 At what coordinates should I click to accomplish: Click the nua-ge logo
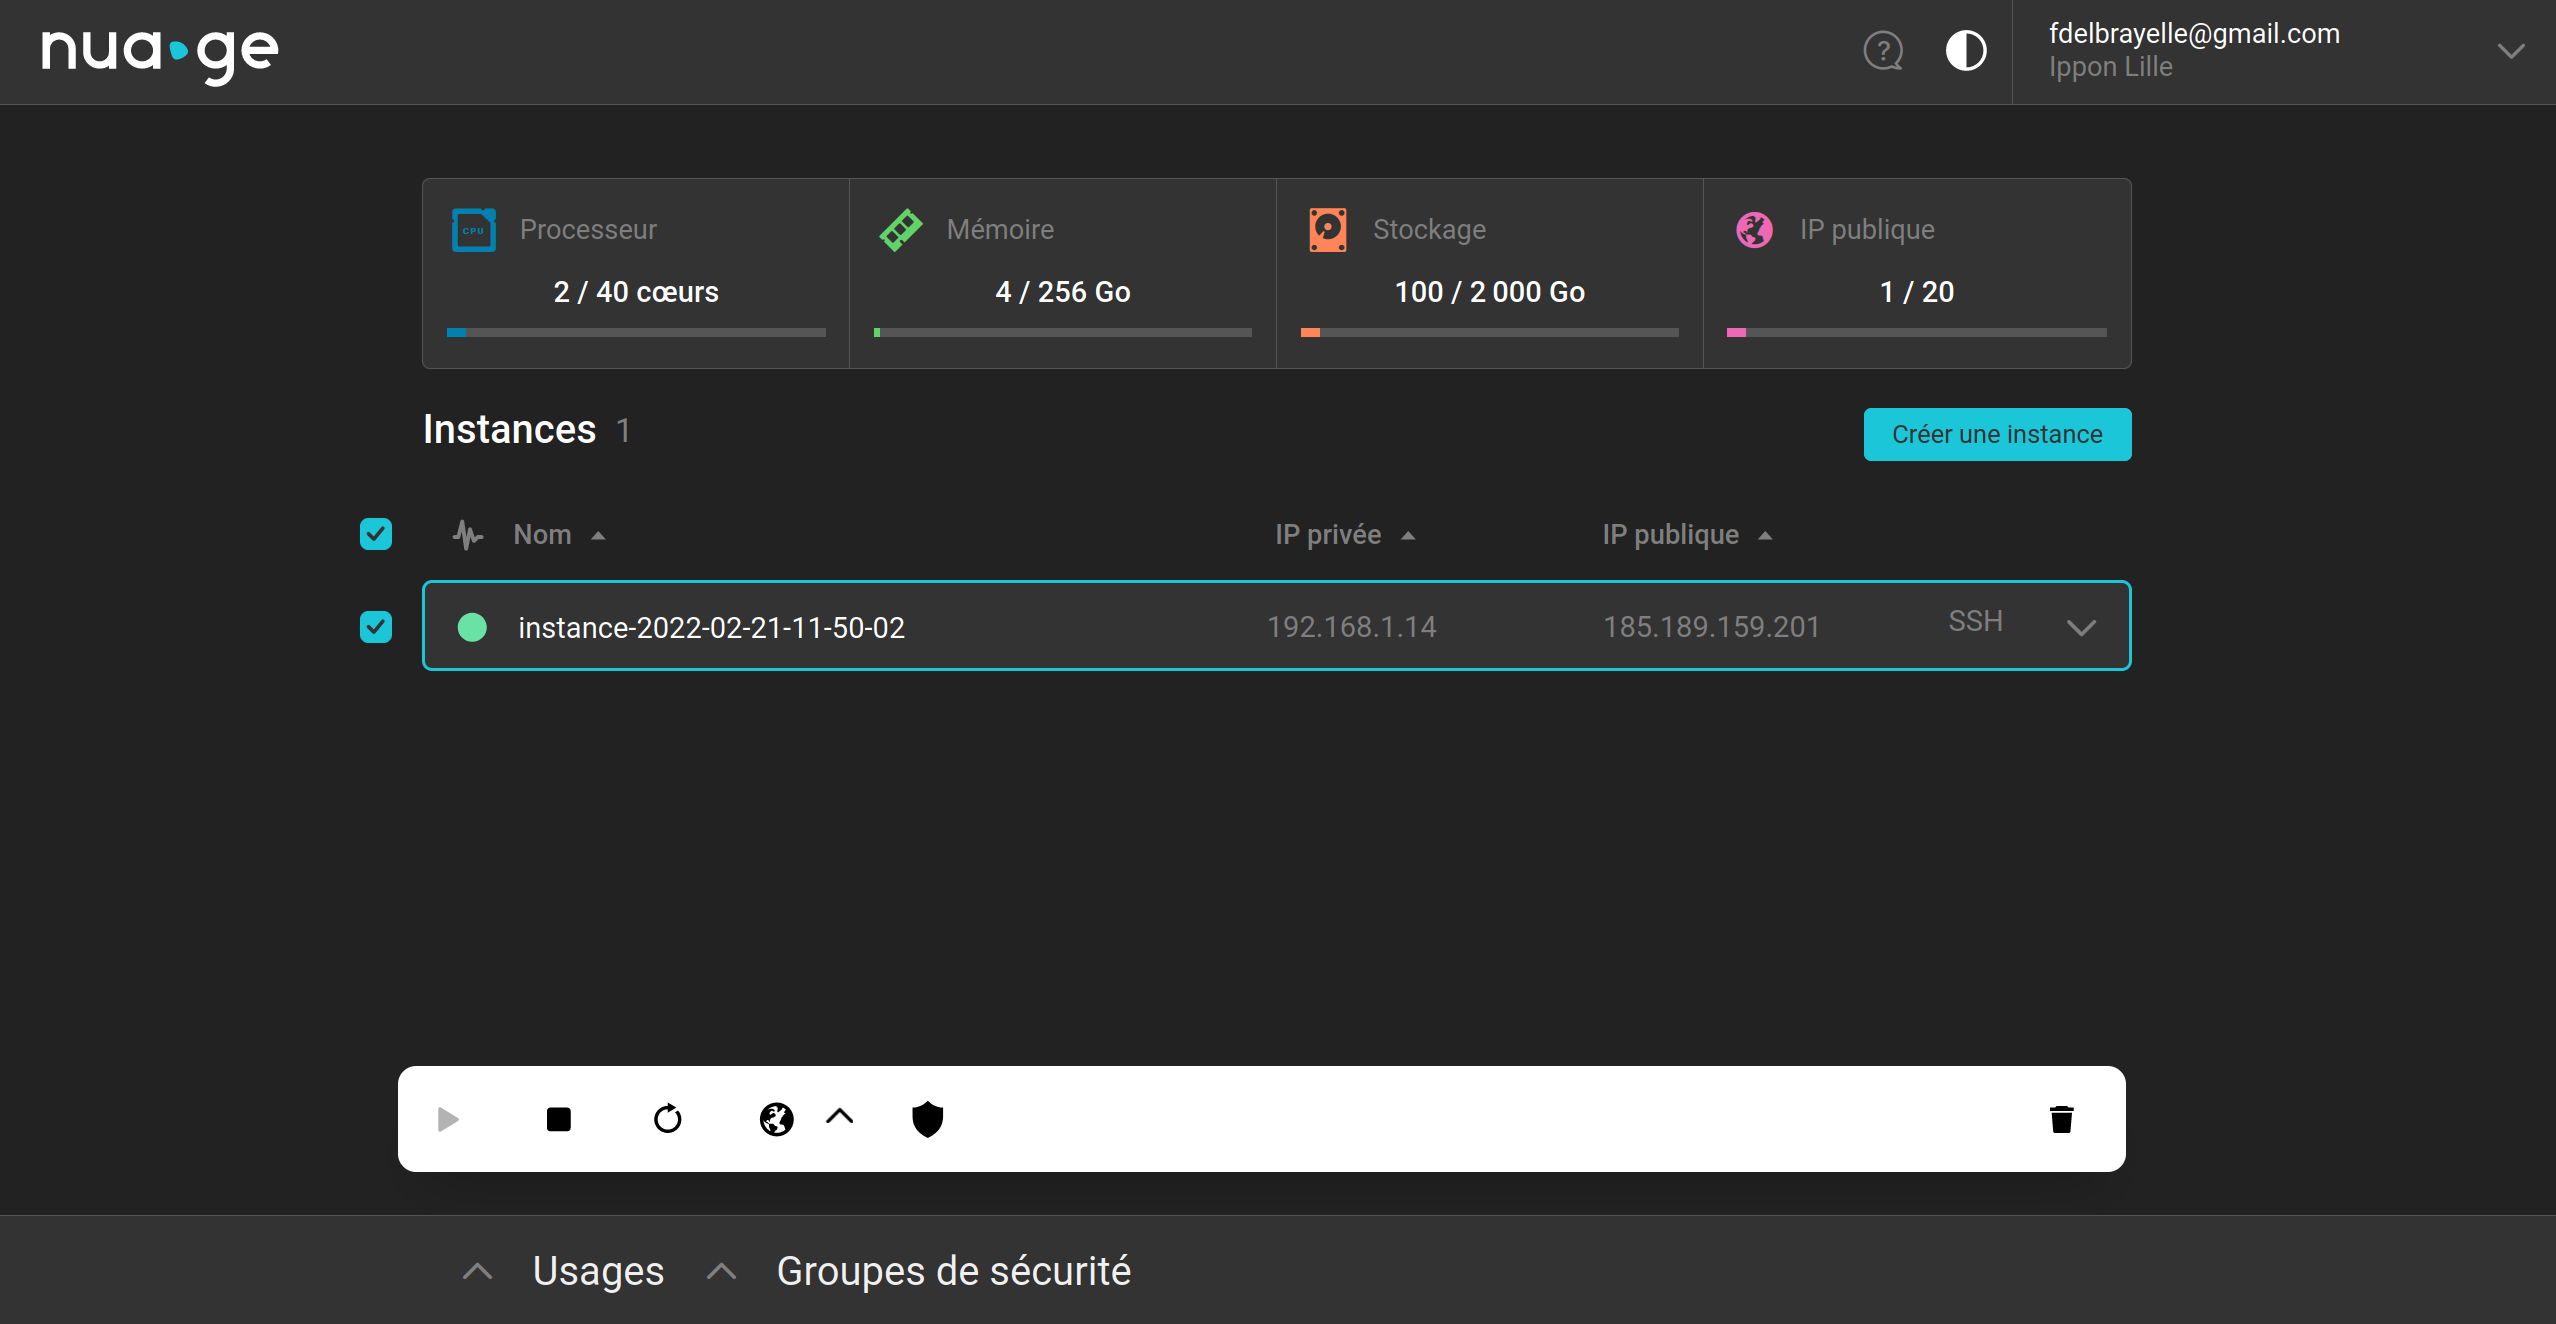[x=159, y=52]
